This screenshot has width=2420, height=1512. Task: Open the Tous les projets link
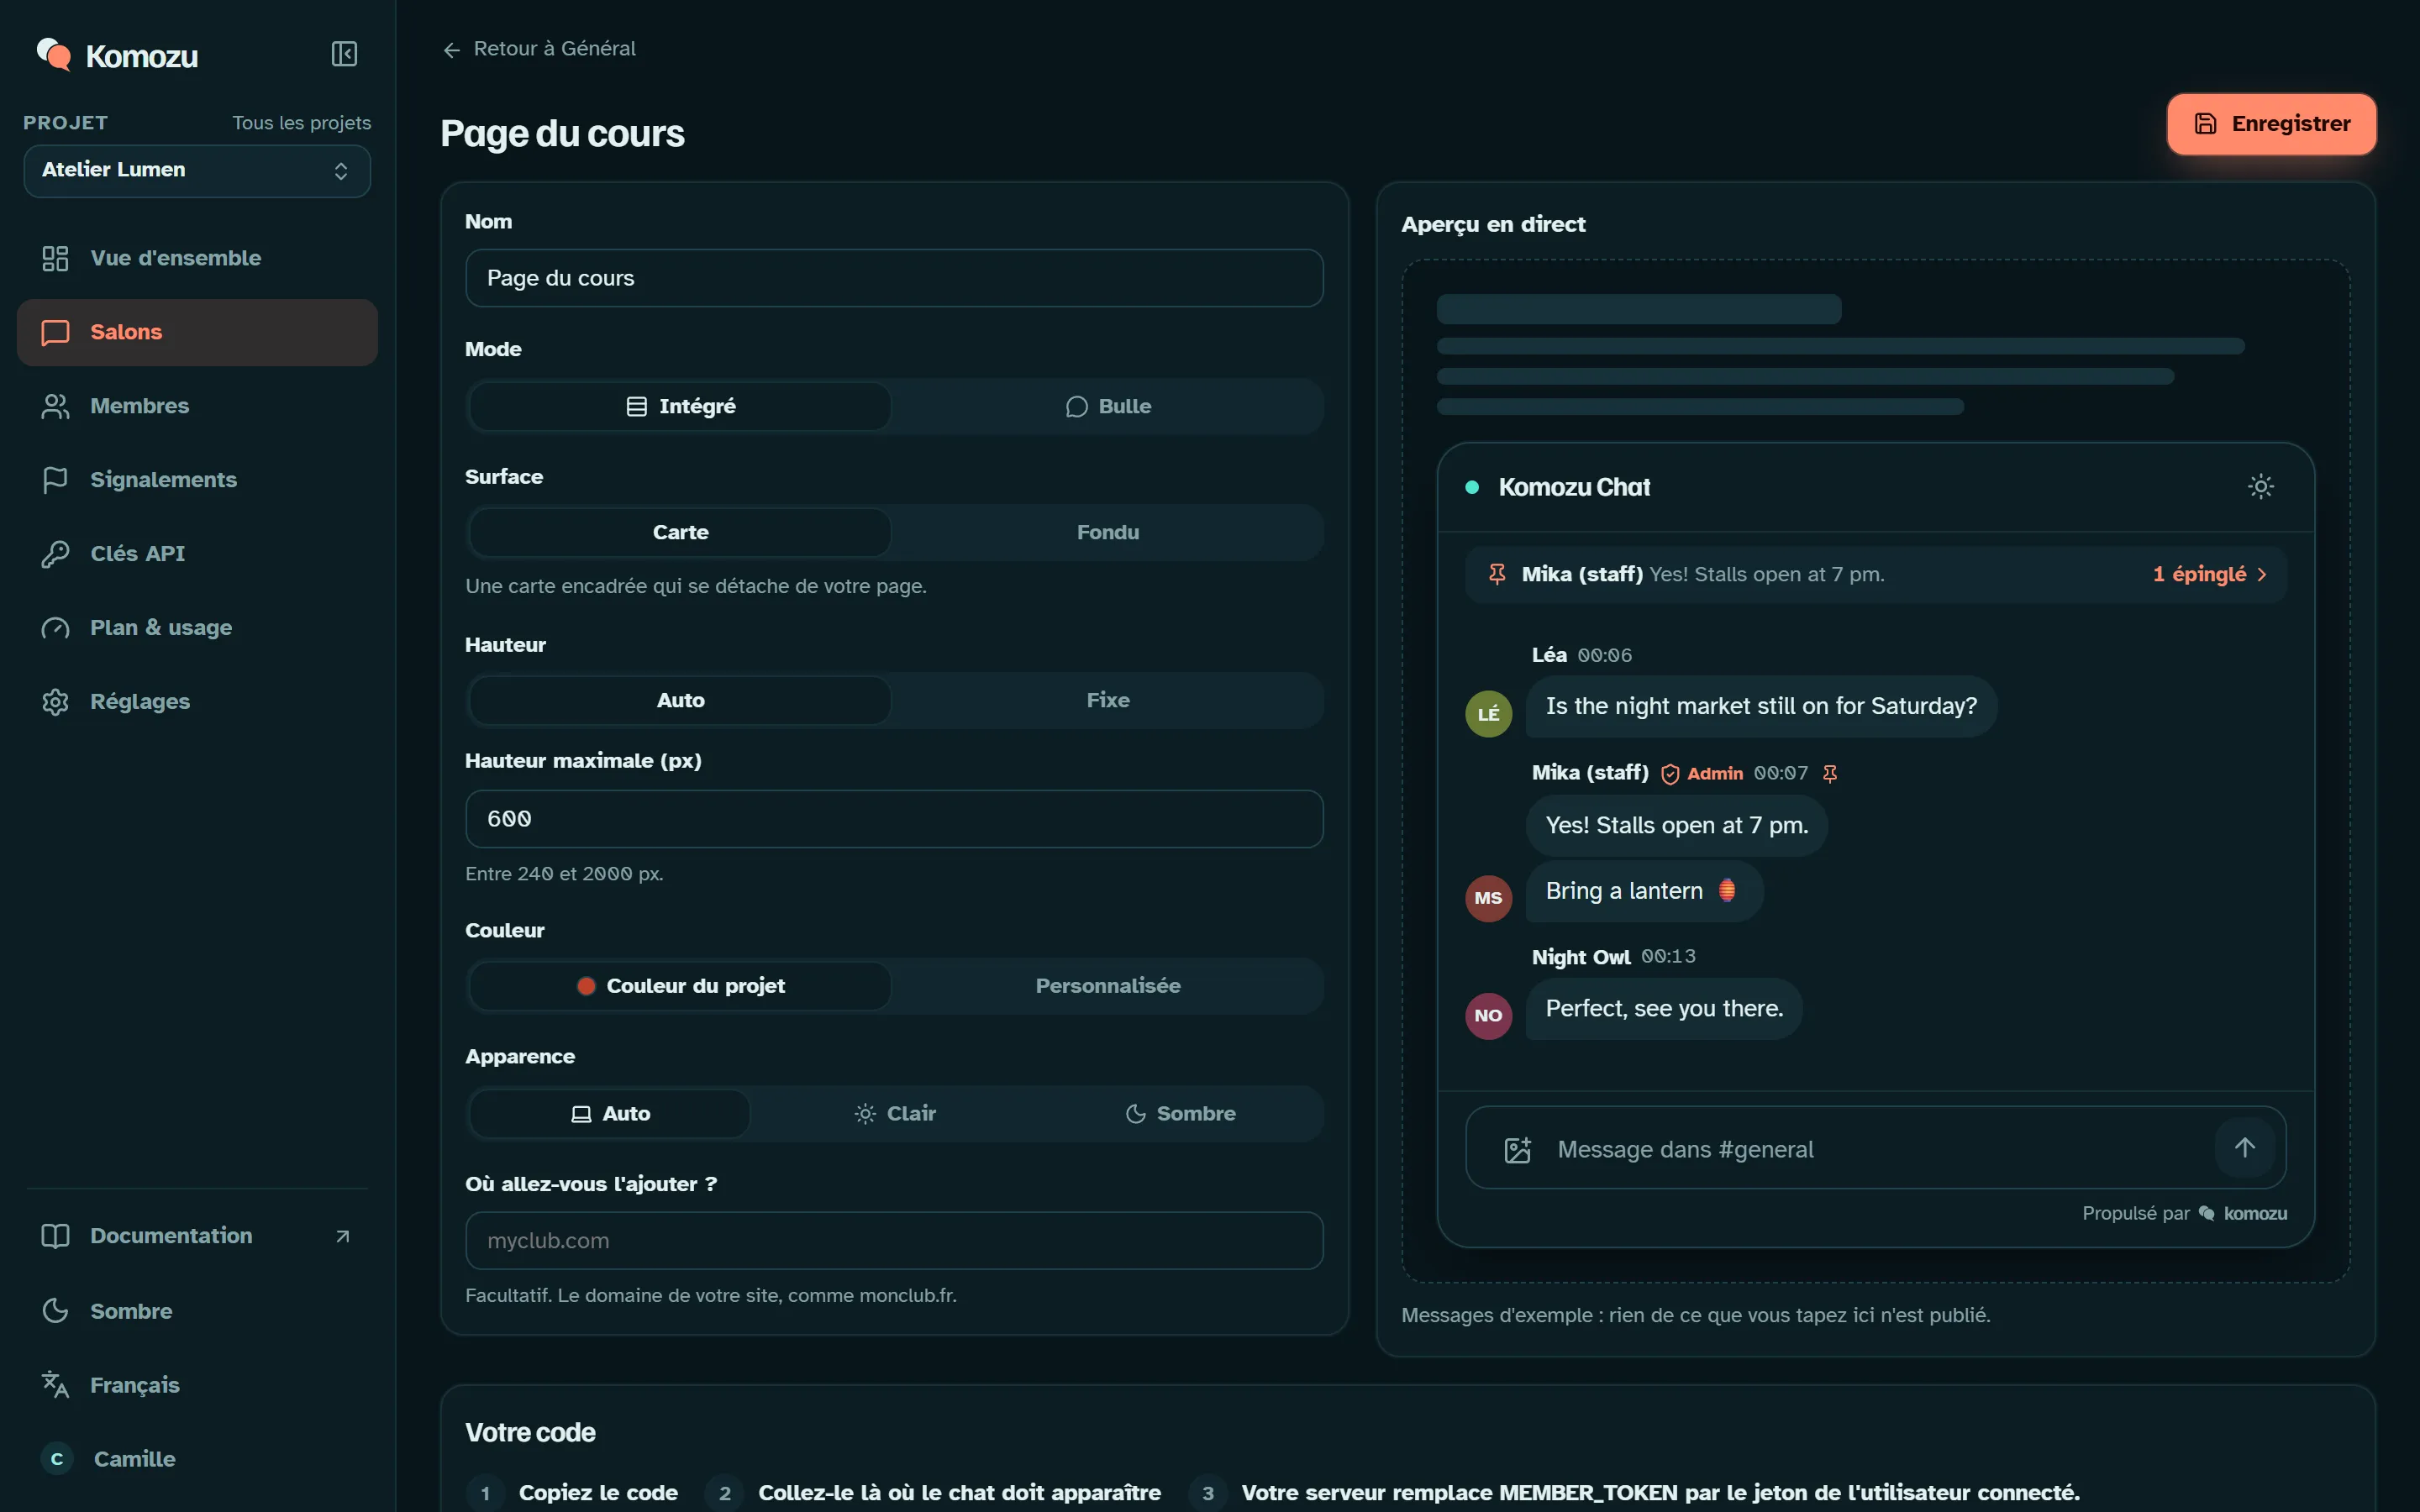[x=301, y=123]
